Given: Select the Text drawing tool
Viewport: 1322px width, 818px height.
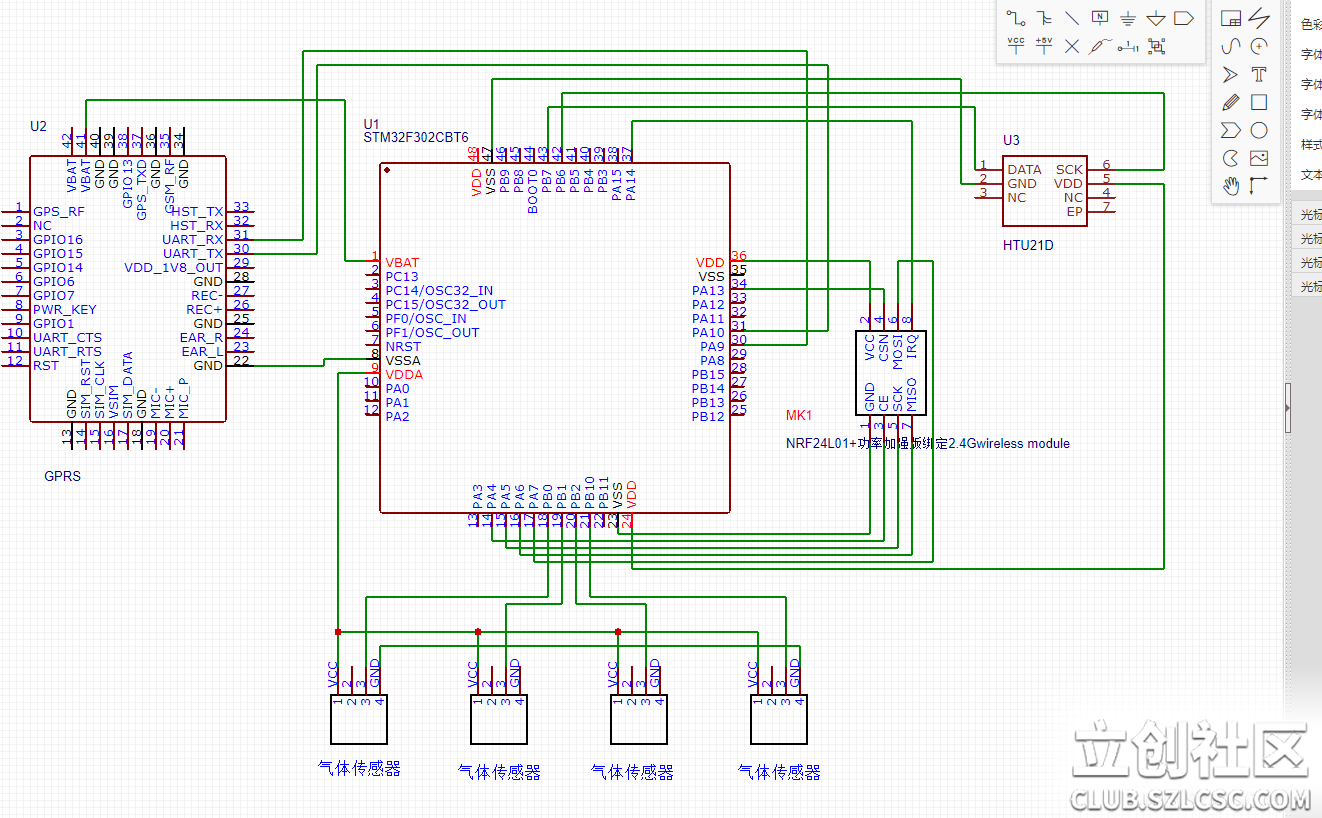Looking at the screenshot, I should (1259, 74).
